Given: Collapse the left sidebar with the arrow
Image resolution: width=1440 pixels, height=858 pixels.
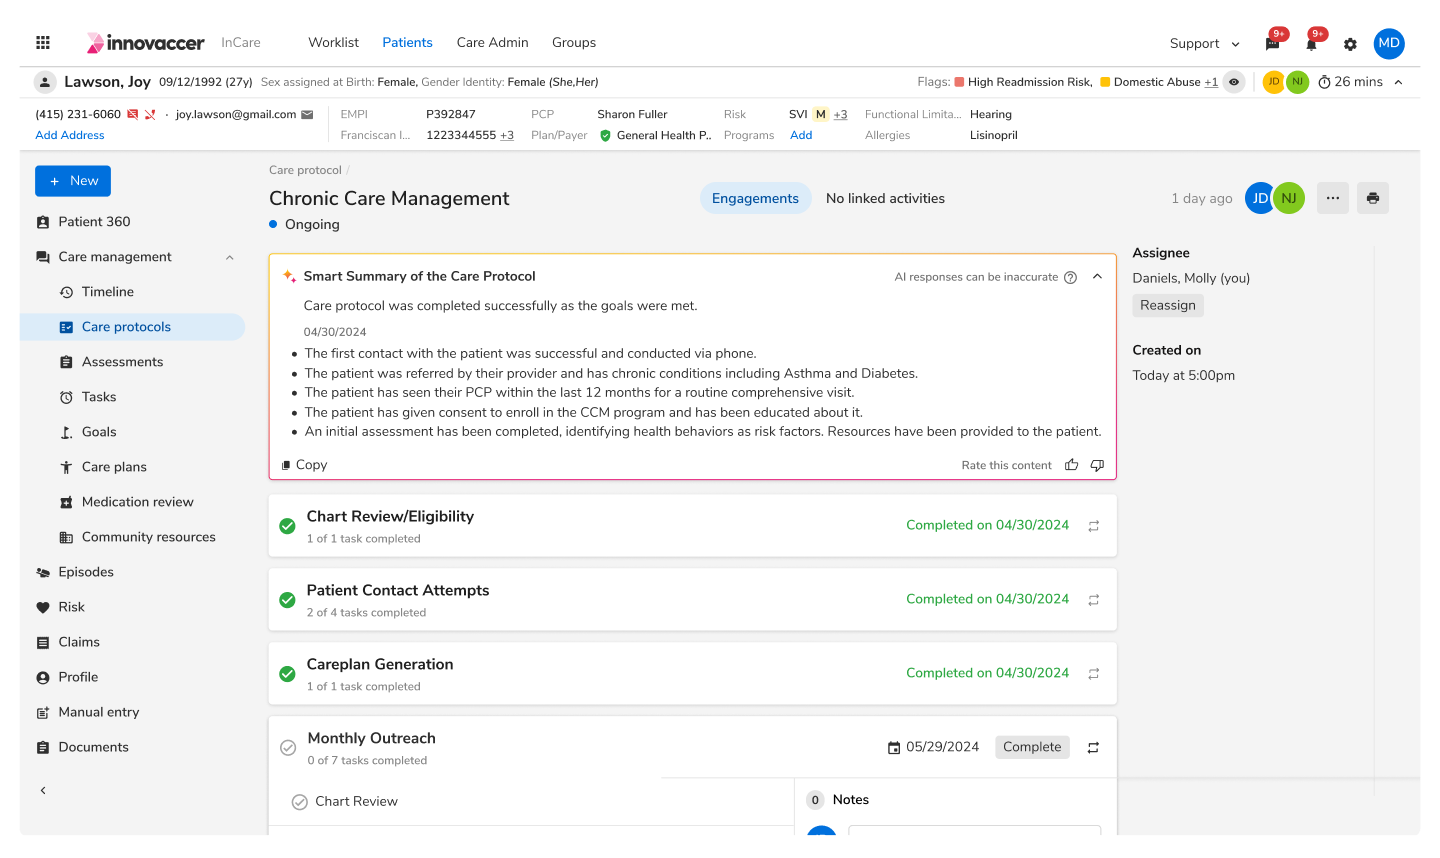Looking at the screenshot, I should [43, 791].
